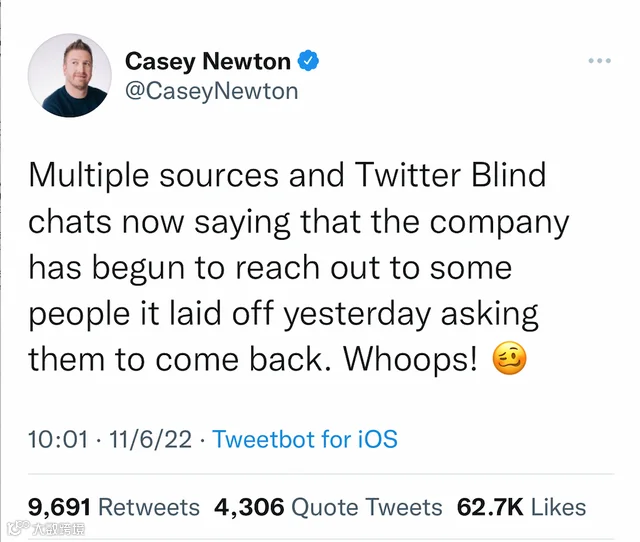Click the tweet text starting 'Multiple sources'

299,267
